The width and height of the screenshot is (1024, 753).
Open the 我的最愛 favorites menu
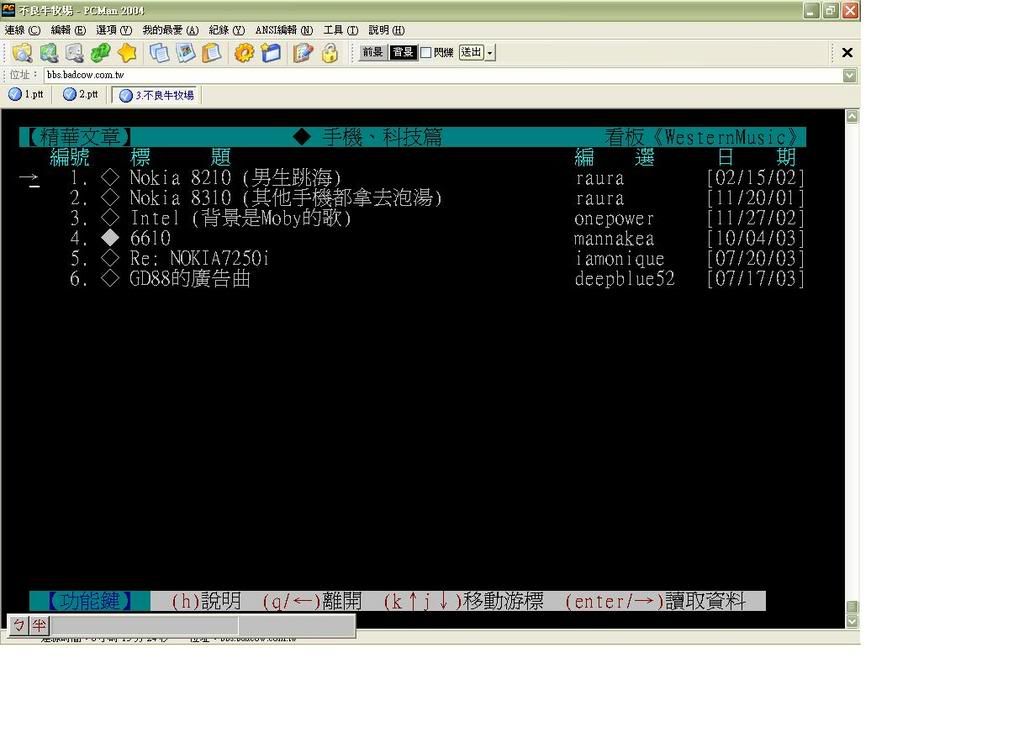click(x=170, y=30)
